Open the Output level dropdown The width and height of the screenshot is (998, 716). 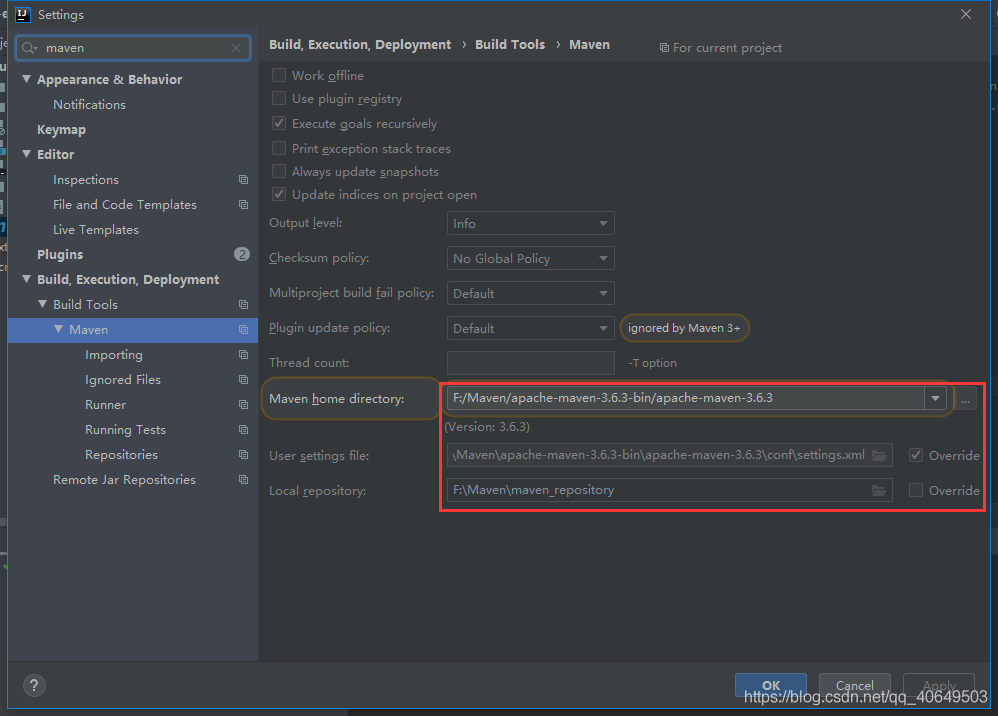531,223
